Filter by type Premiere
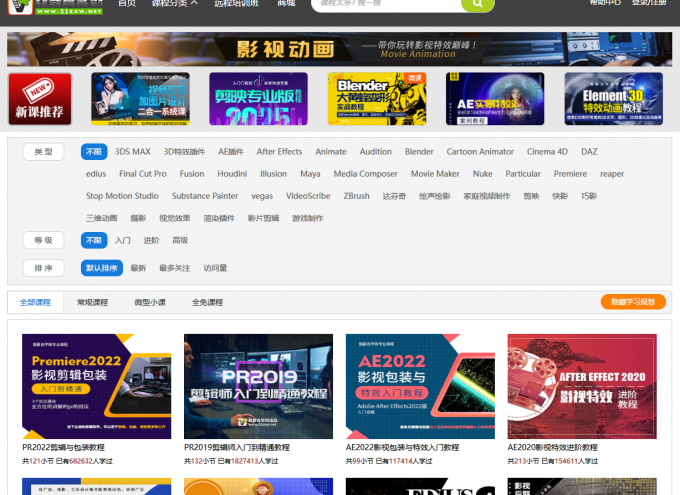The width and height of the screenshot is (680, 495). (570, 174)
